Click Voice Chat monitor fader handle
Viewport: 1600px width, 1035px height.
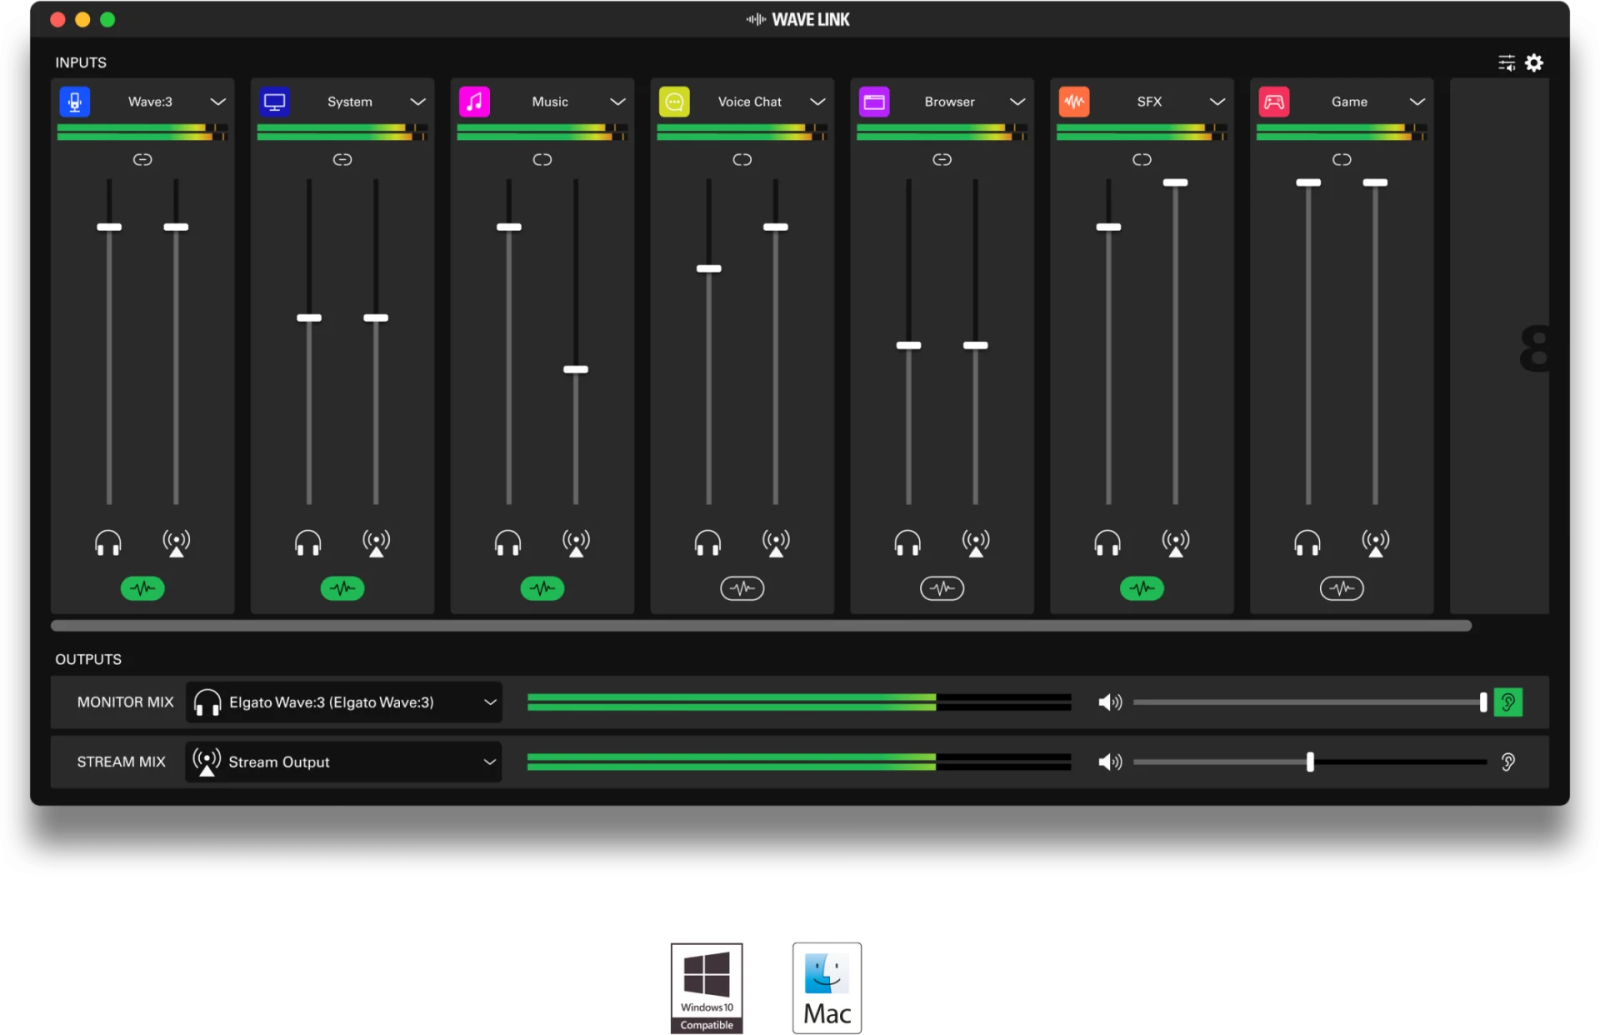709,268
